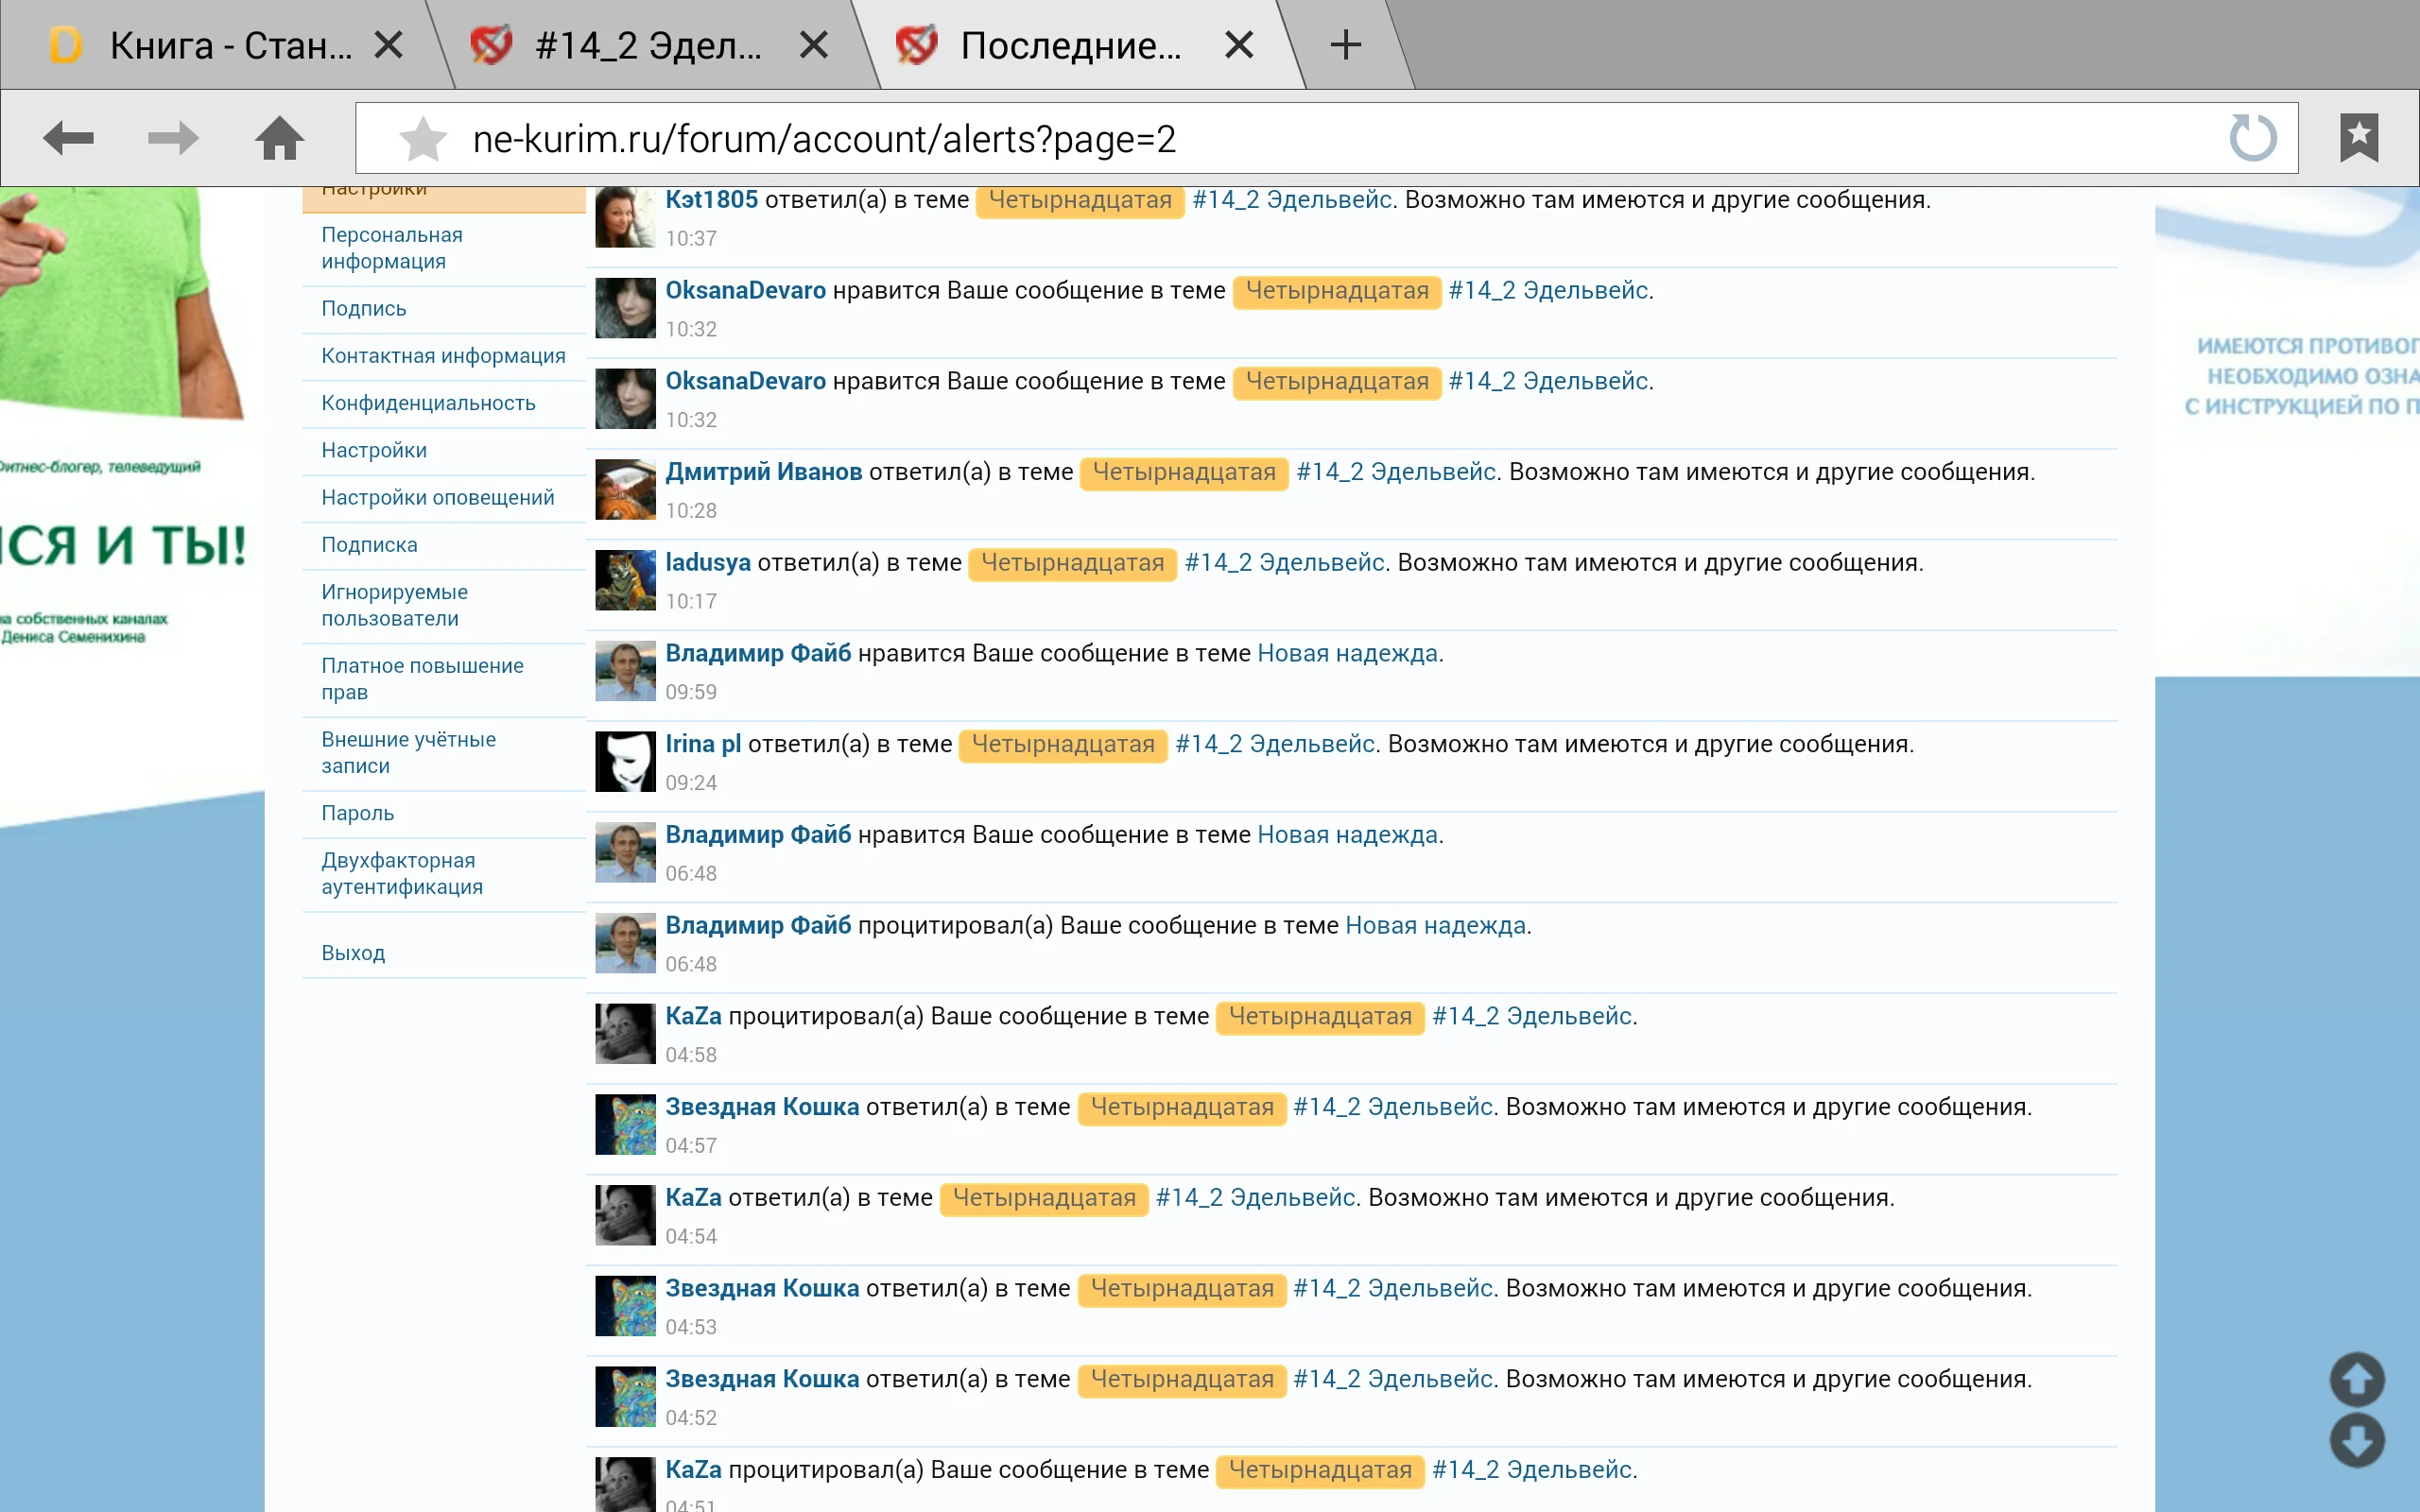Open 'Двухфакторная аутентификация' sidebar item

pos(401,873)
